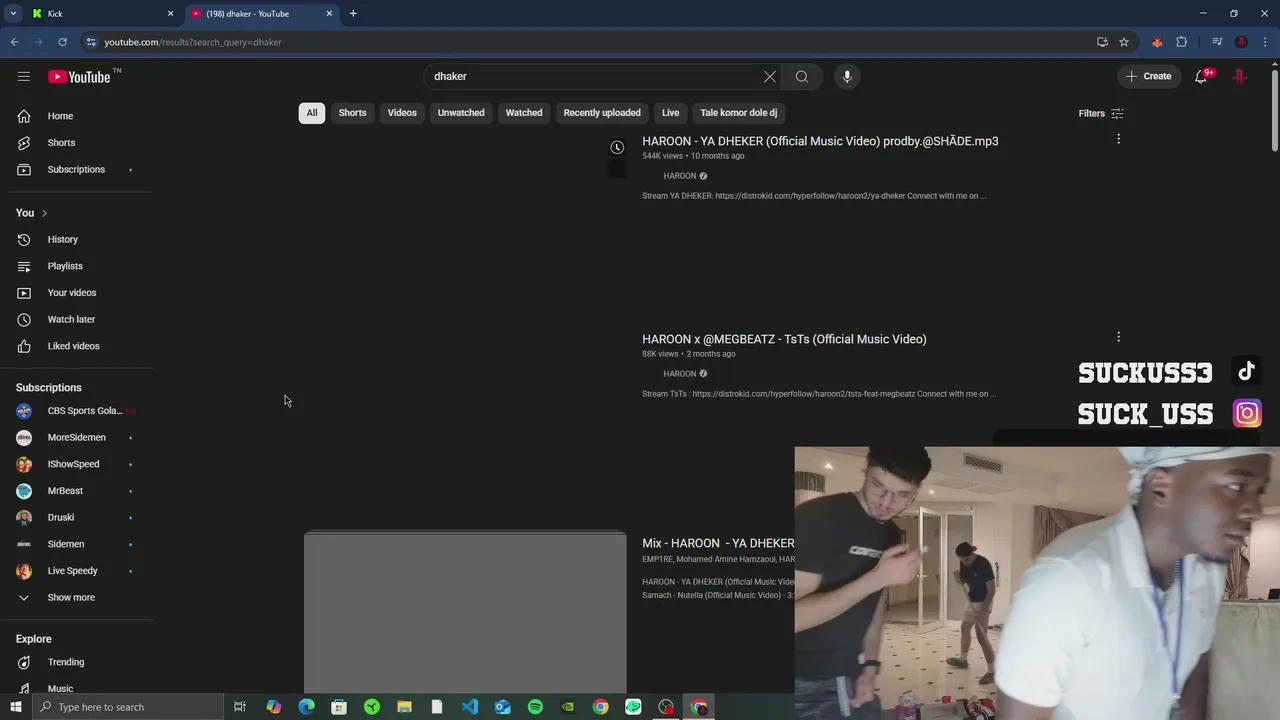The height and width of the screenshot is (720, 1280).
Task: Add YA DHEKER video to Watch later
Action: coord(617,147)
